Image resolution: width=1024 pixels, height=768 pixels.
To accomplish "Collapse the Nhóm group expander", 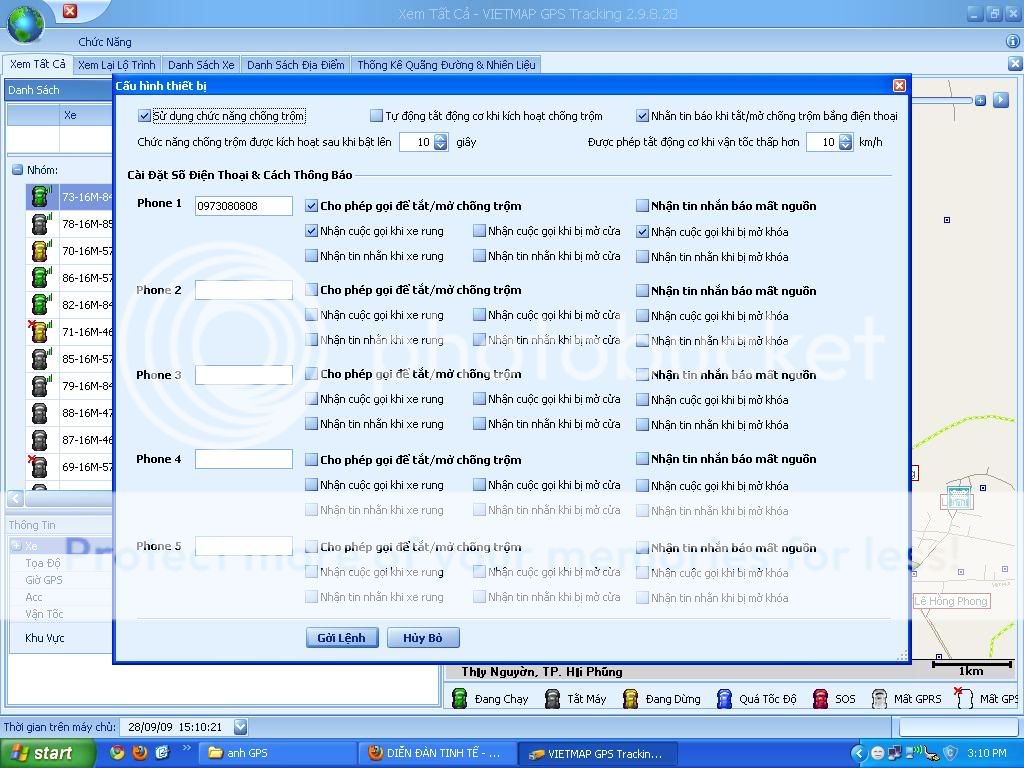I will [18, 170].
